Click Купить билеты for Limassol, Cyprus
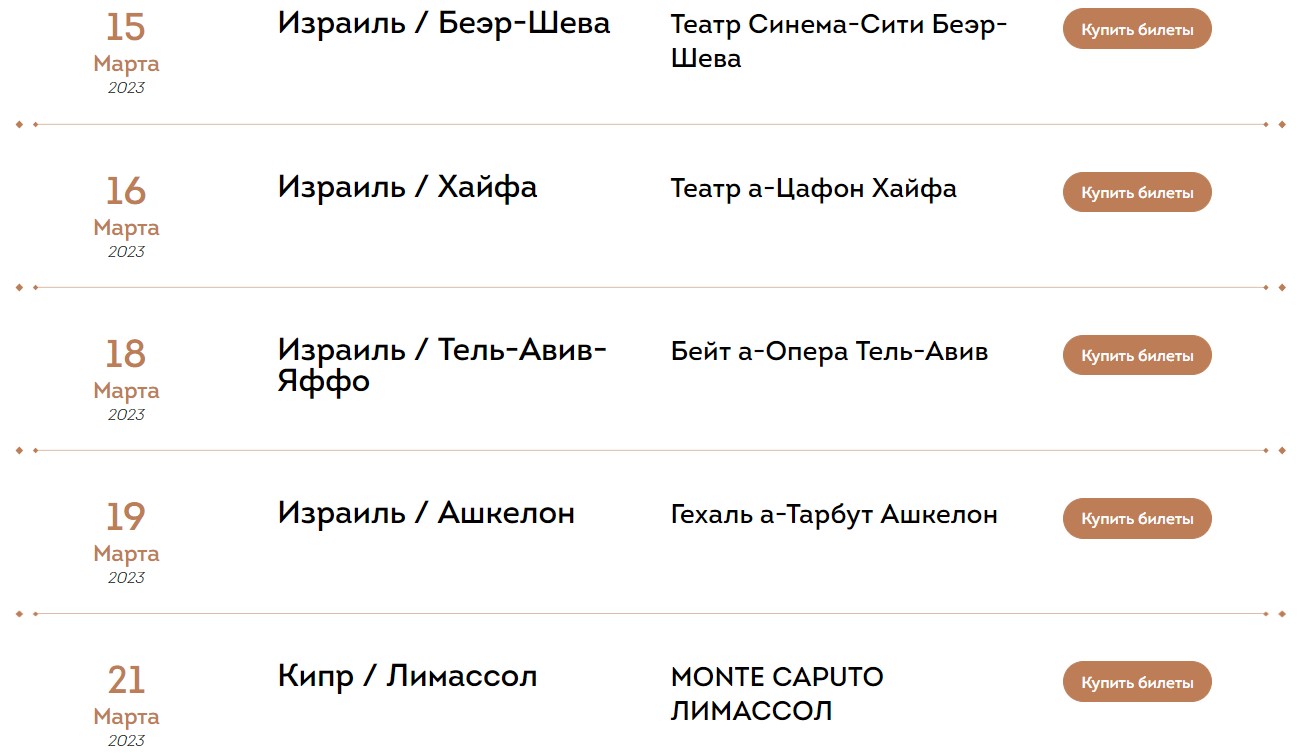1299x754 pixels. tap(1136, 682)
